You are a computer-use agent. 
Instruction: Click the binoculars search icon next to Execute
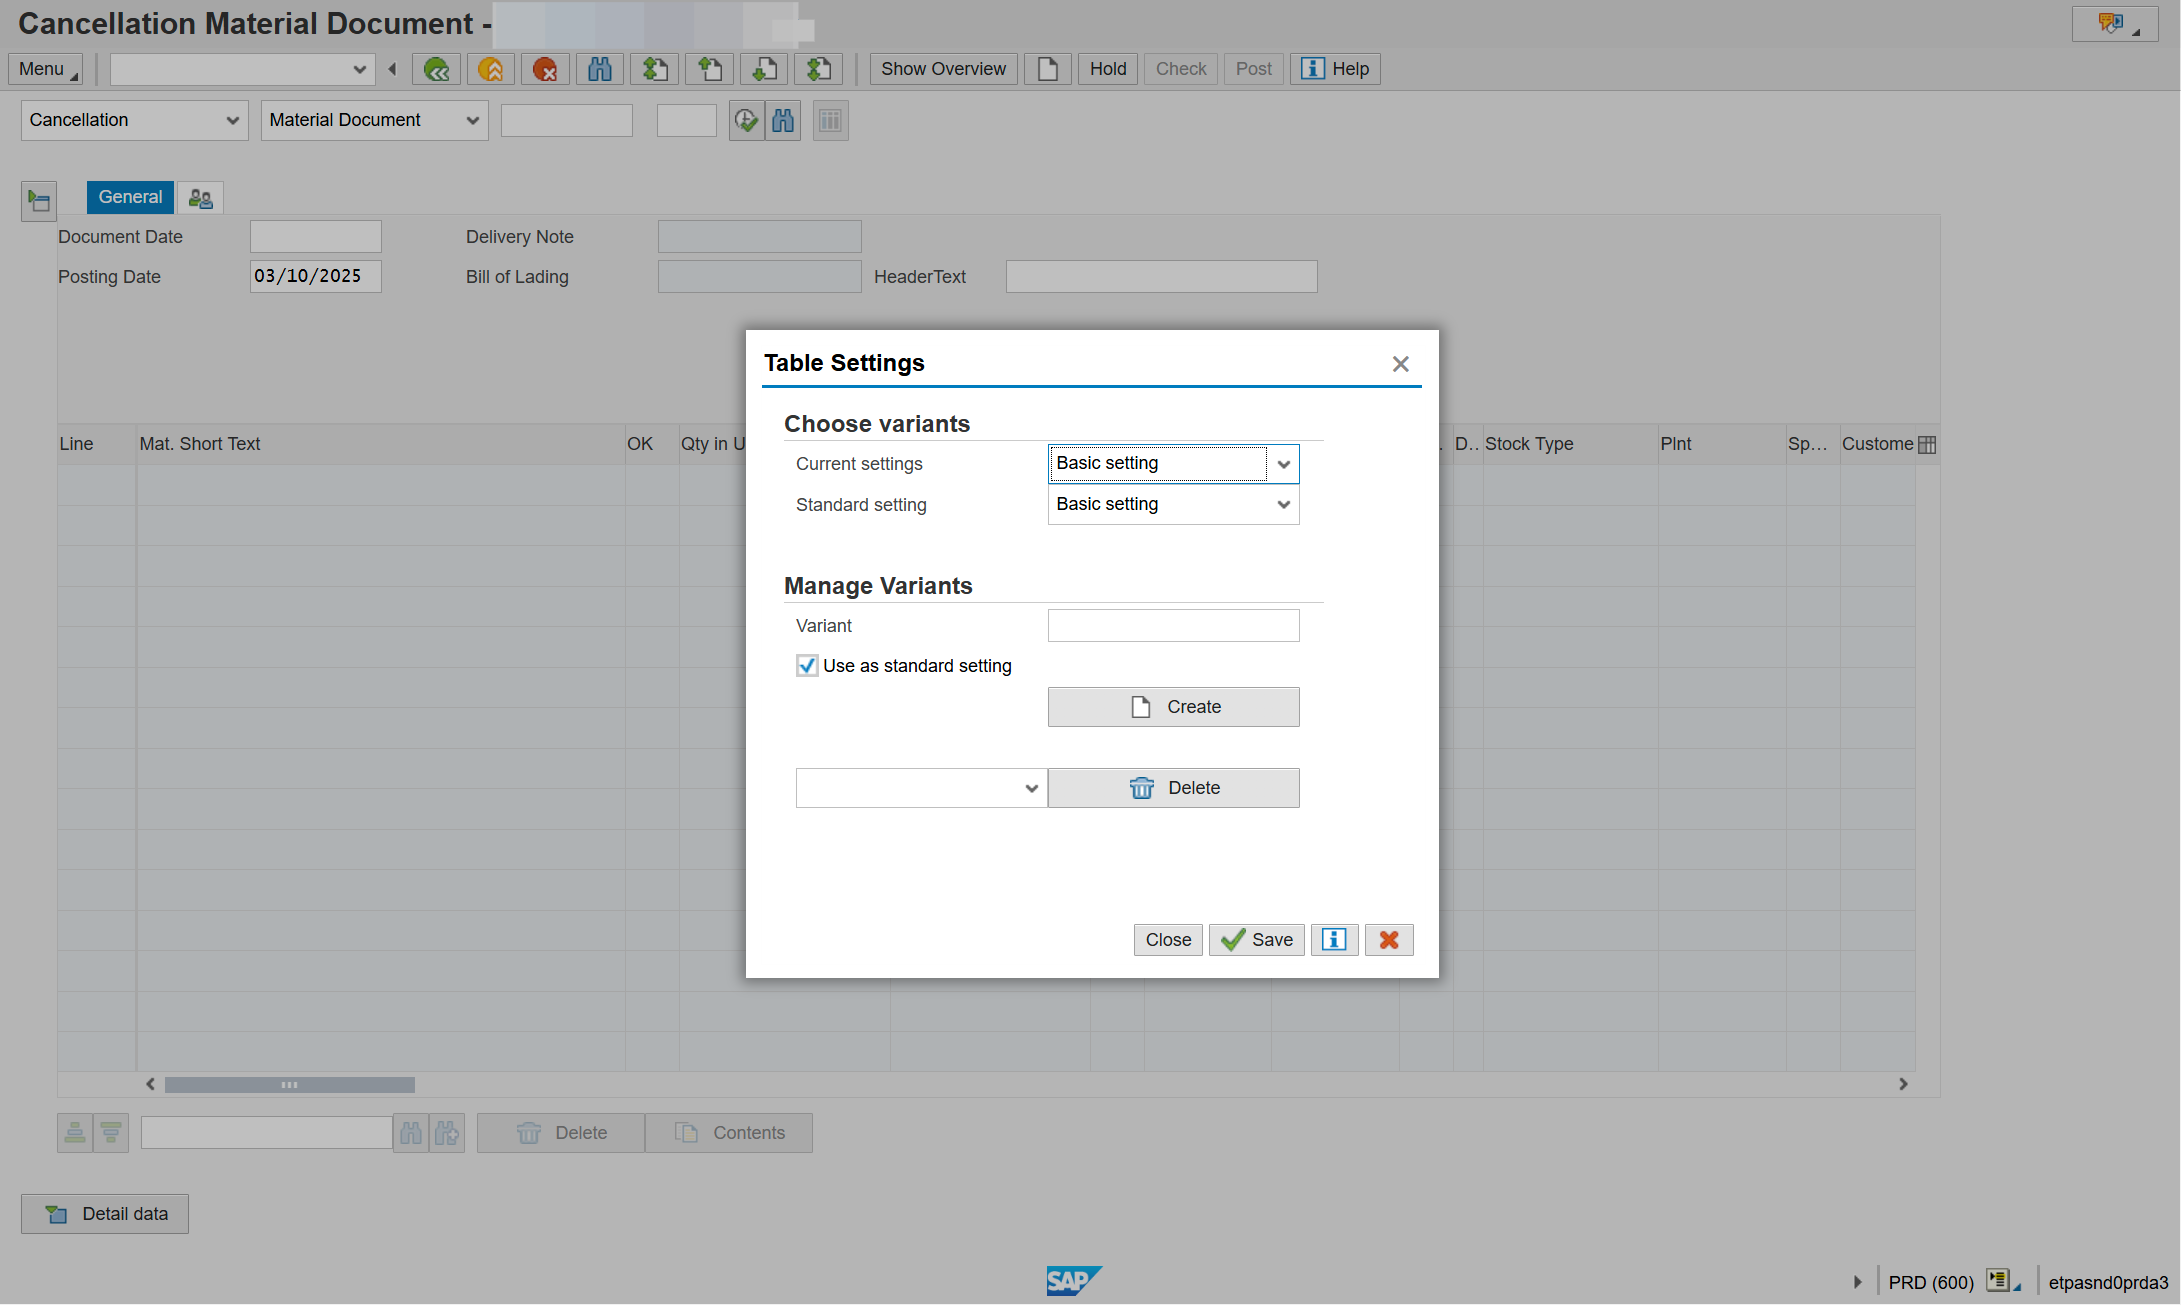(x=783, y=121)
